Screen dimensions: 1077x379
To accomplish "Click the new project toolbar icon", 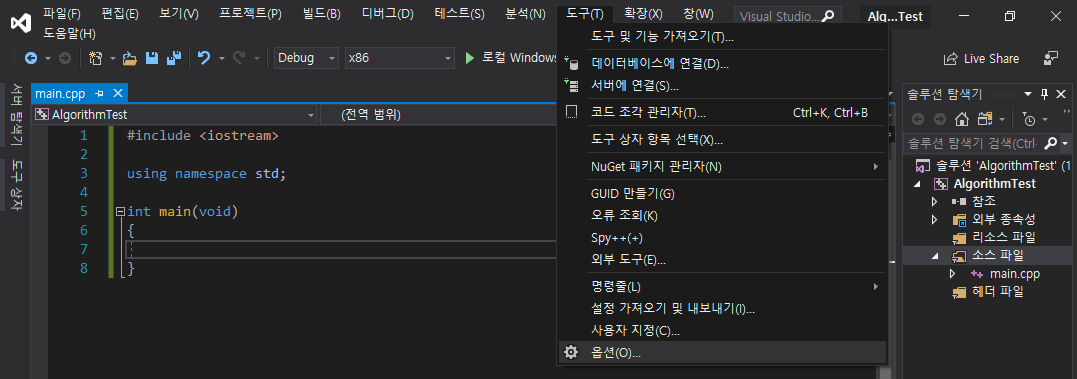I will coord(95,58).
